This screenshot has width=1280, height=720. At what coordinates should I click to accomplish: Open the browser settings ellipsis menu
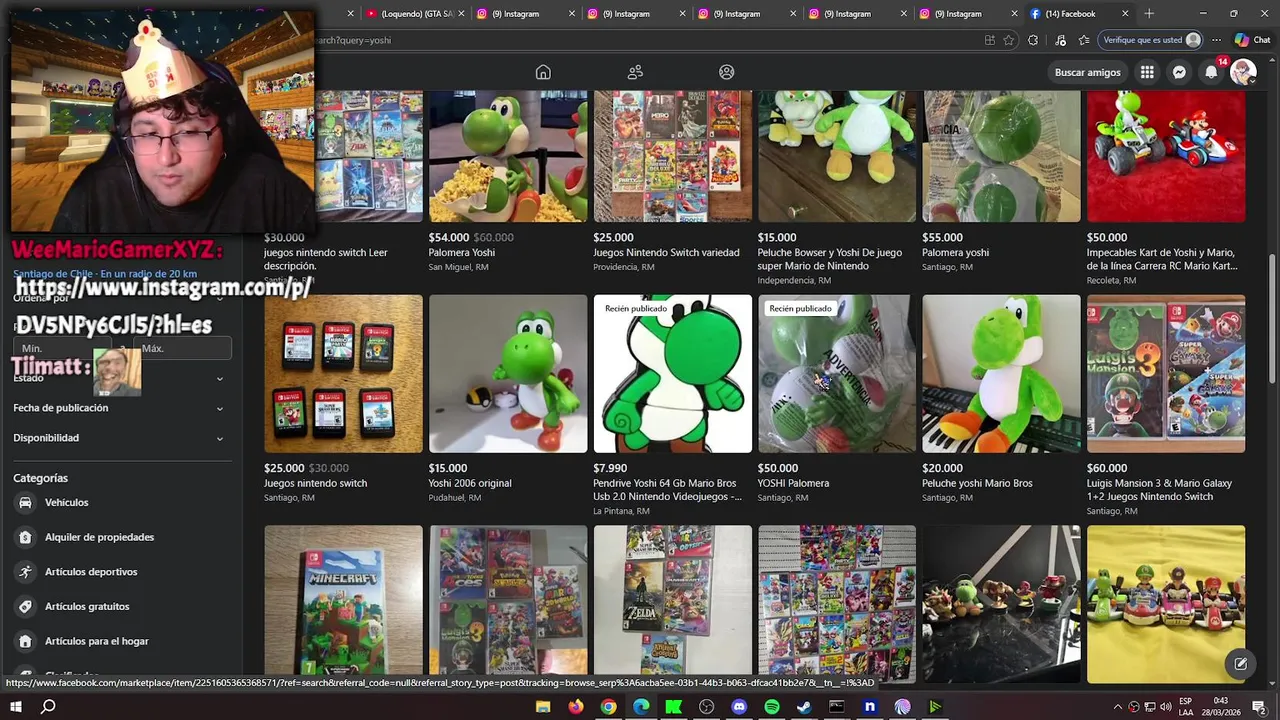click(x=1216, y=40)
